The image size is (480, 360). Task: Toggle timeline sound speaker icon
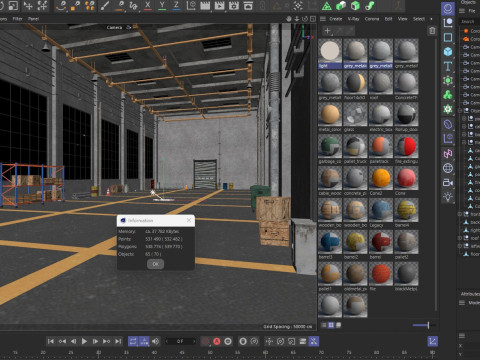[x=155, y=341]
